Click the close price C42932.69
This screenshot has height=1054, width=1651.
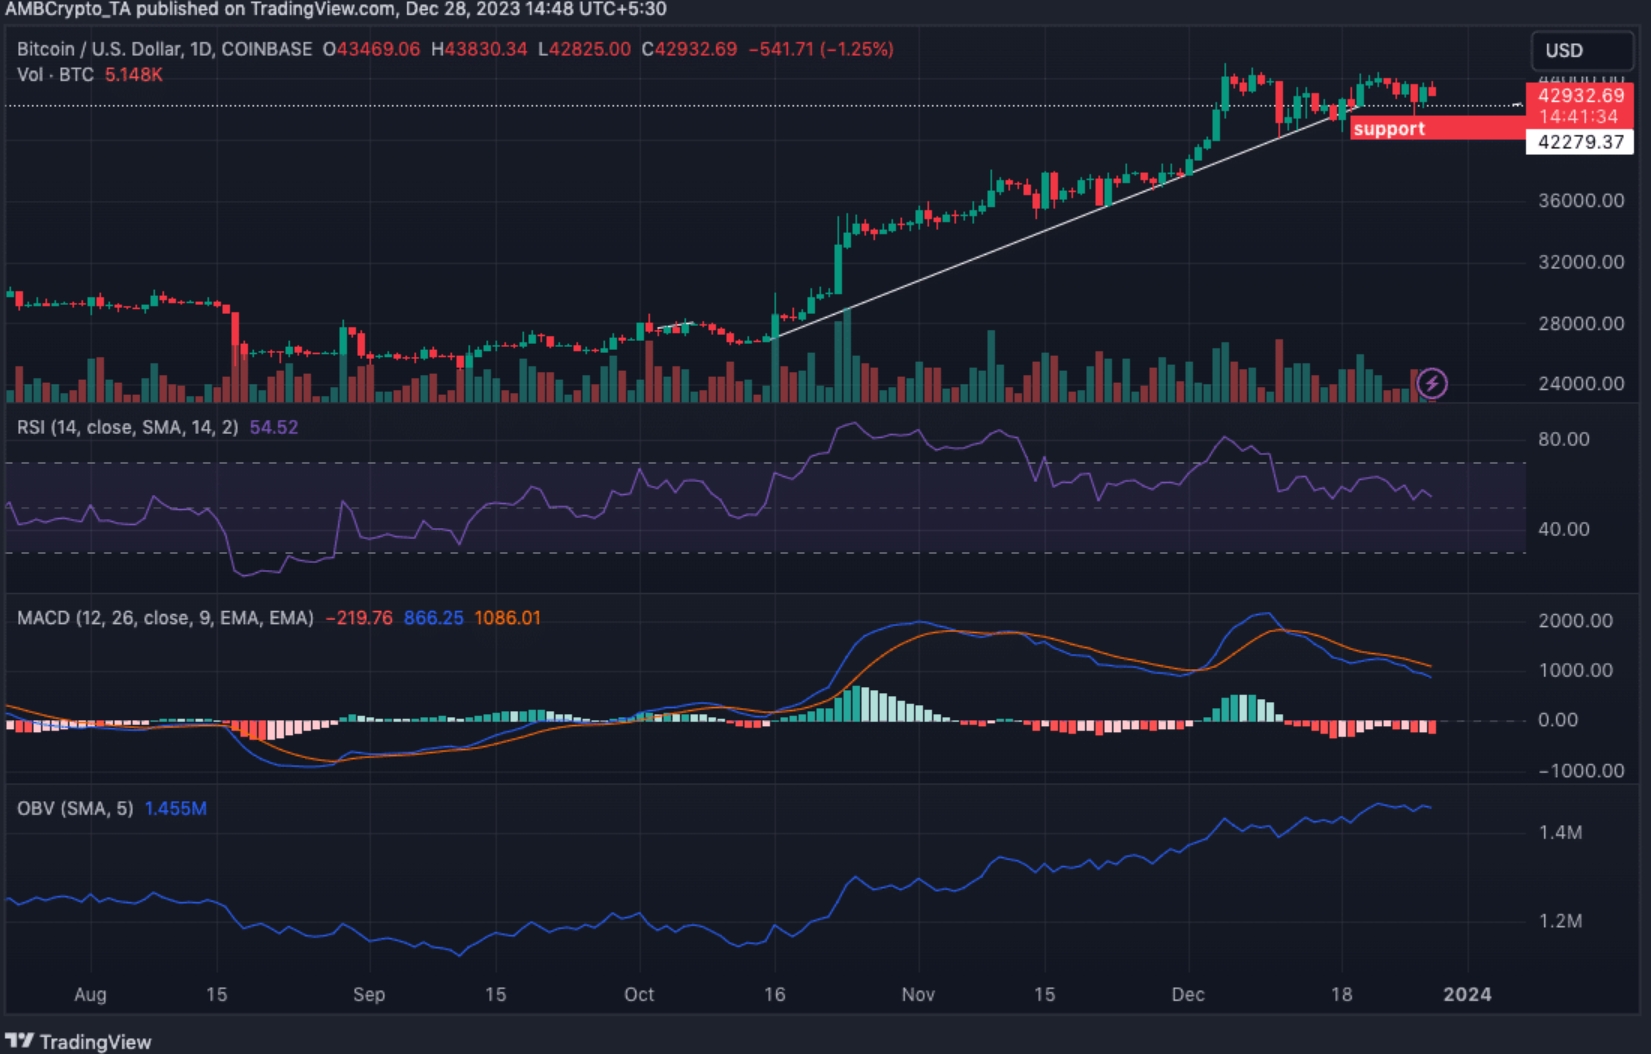pos(689,49)
